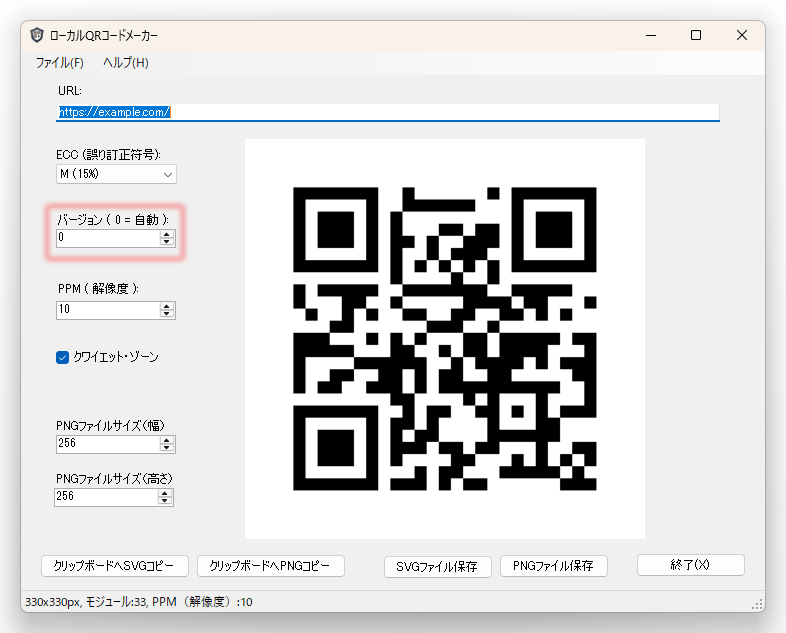
Task: Open the ファイル(F) menu
Action: tap(59, 63)
